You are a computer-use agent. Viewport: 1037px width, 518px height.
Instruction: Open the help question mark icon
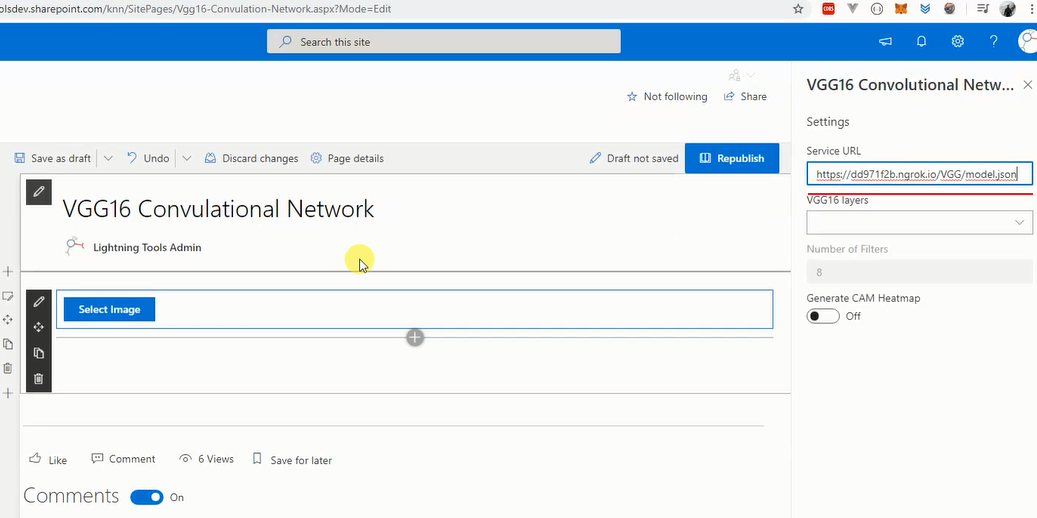993,42
